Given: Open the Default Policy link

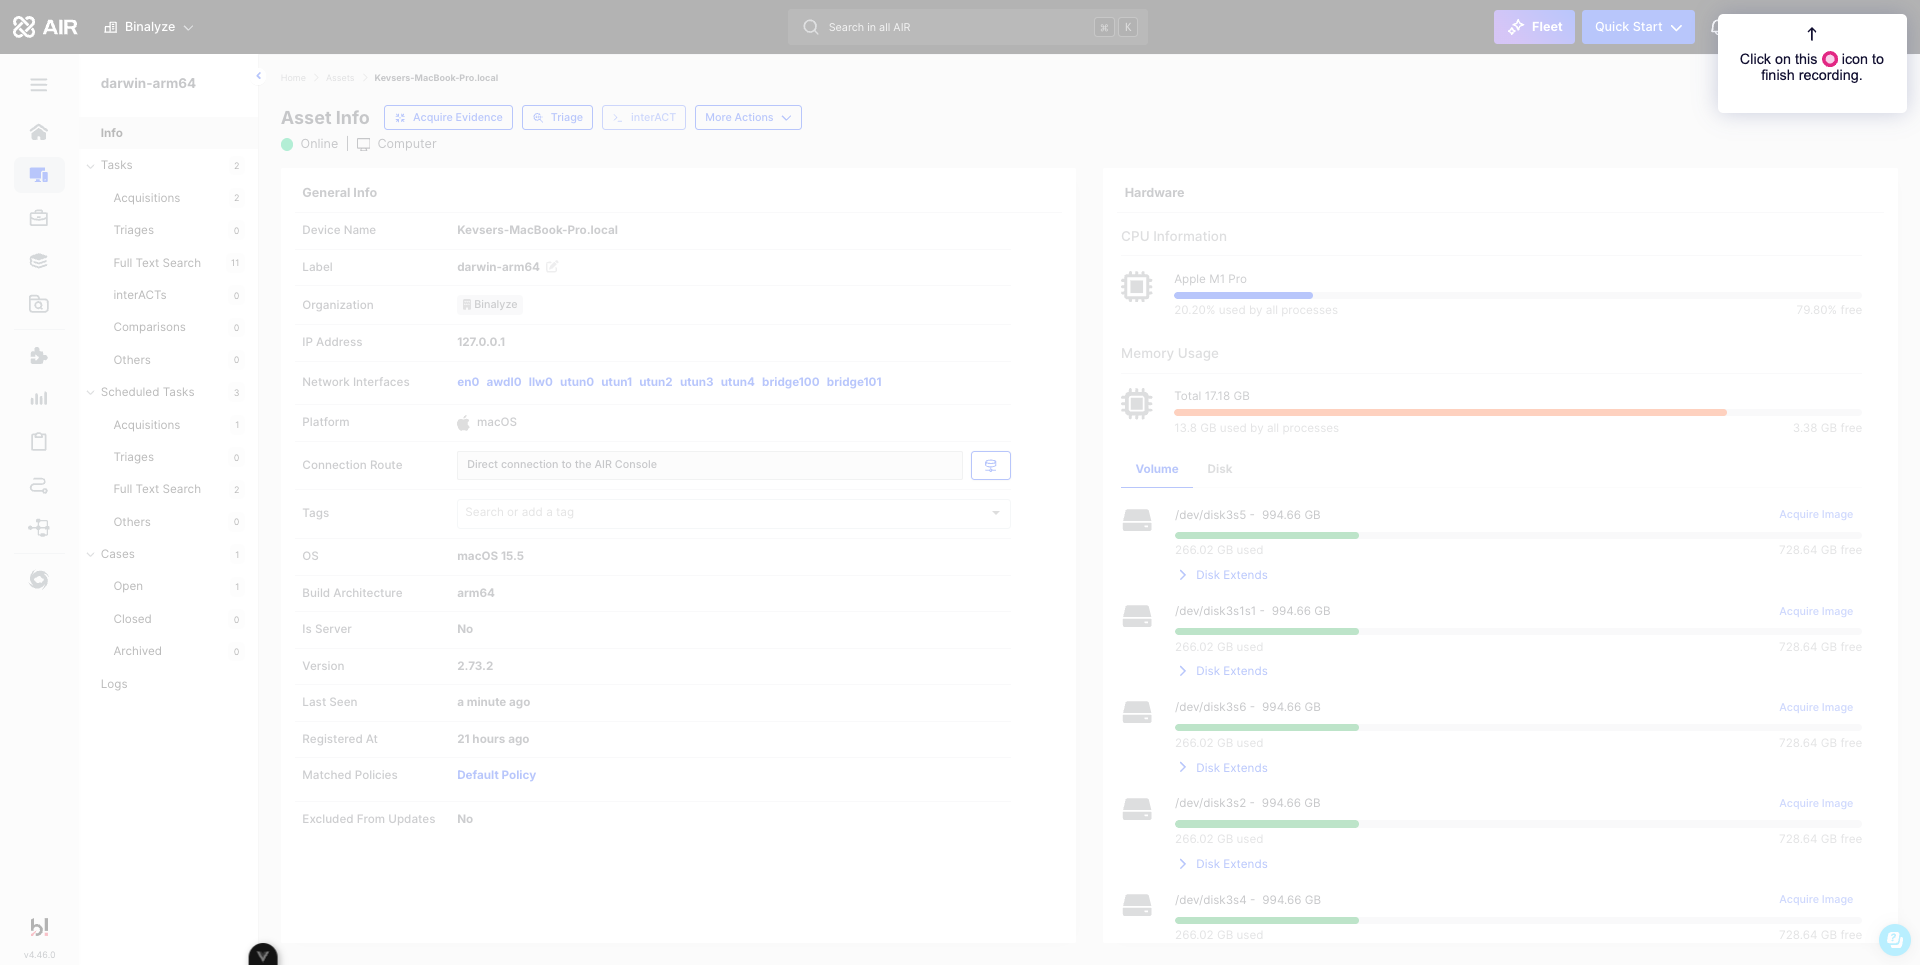Looking at the screenshot, I should (x=496, y=775).
